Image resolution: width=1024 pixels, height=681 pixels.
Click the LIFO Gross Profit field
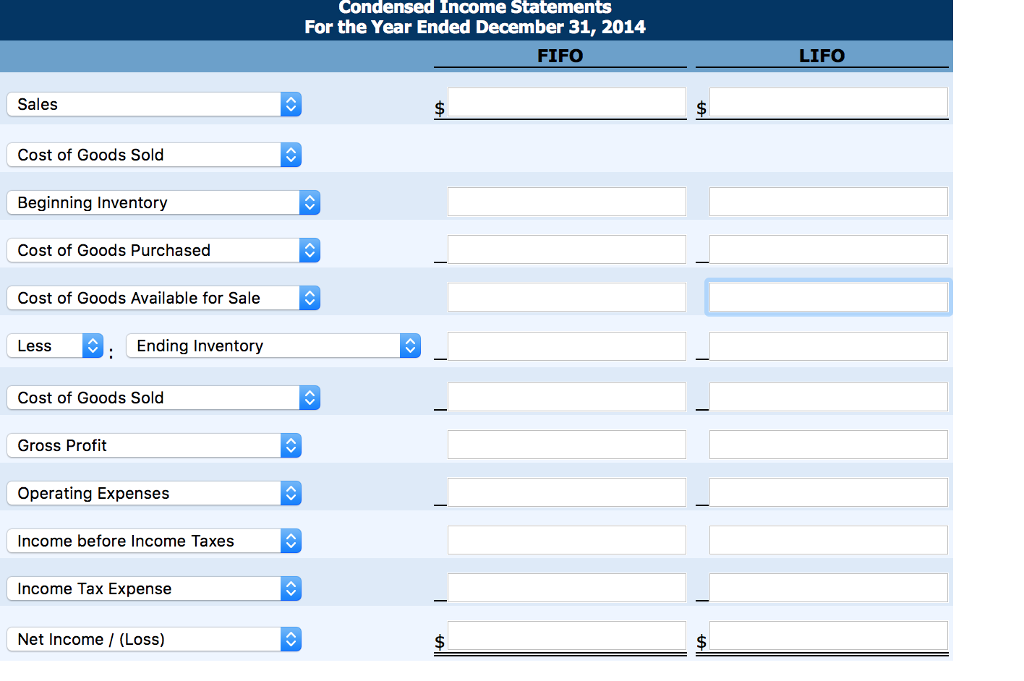tap(828, 445)
